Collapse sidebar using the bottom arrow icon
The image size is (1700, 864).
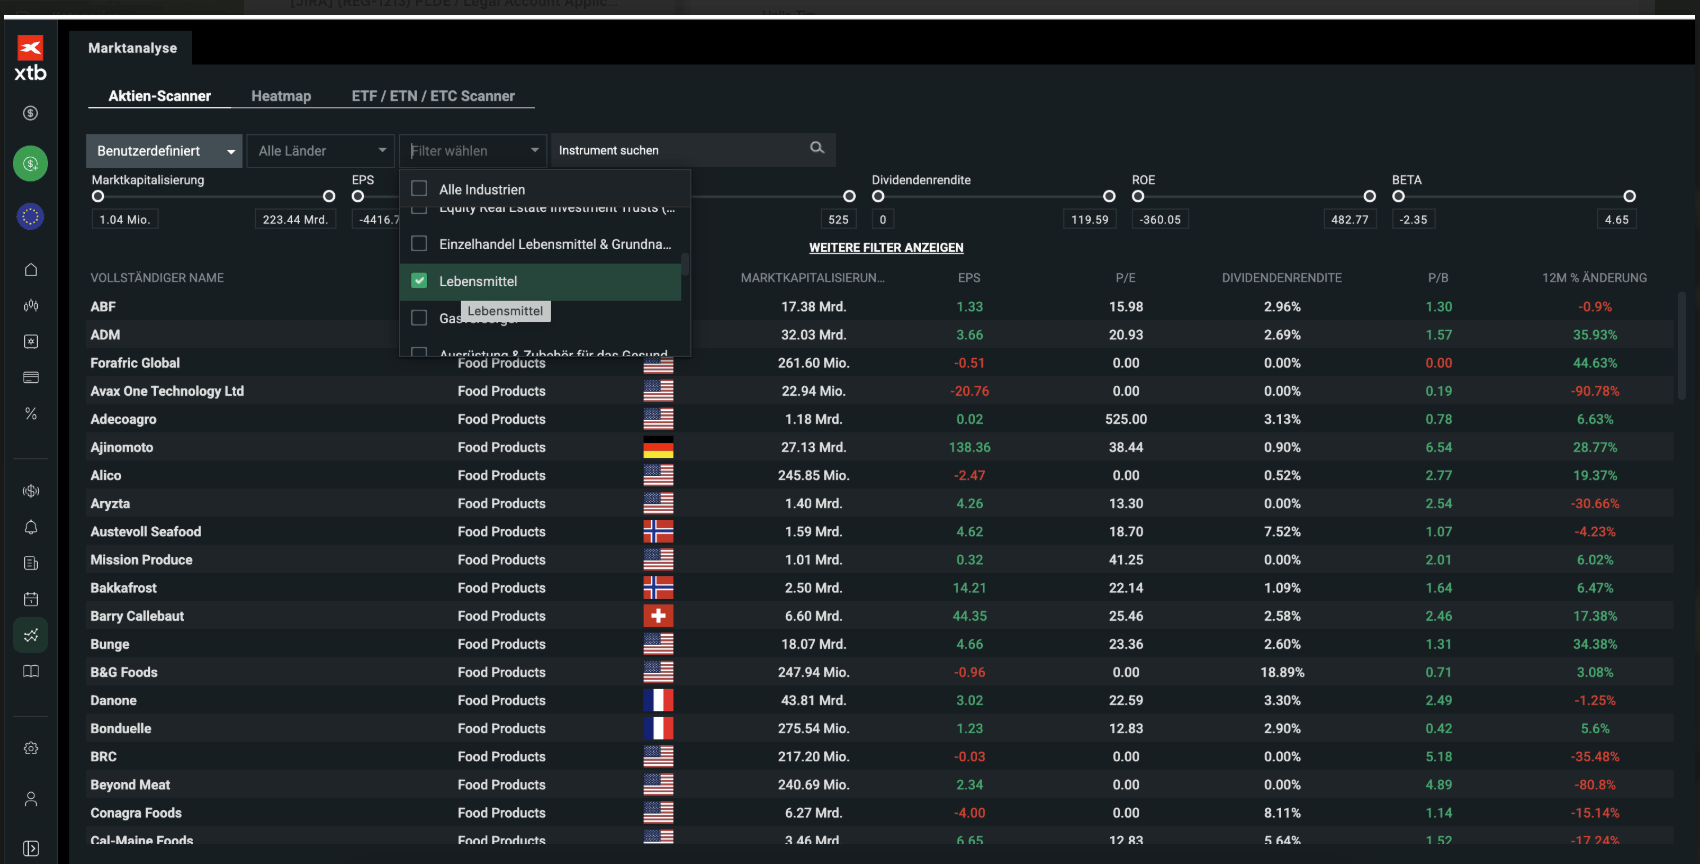(x=30, y=848)
